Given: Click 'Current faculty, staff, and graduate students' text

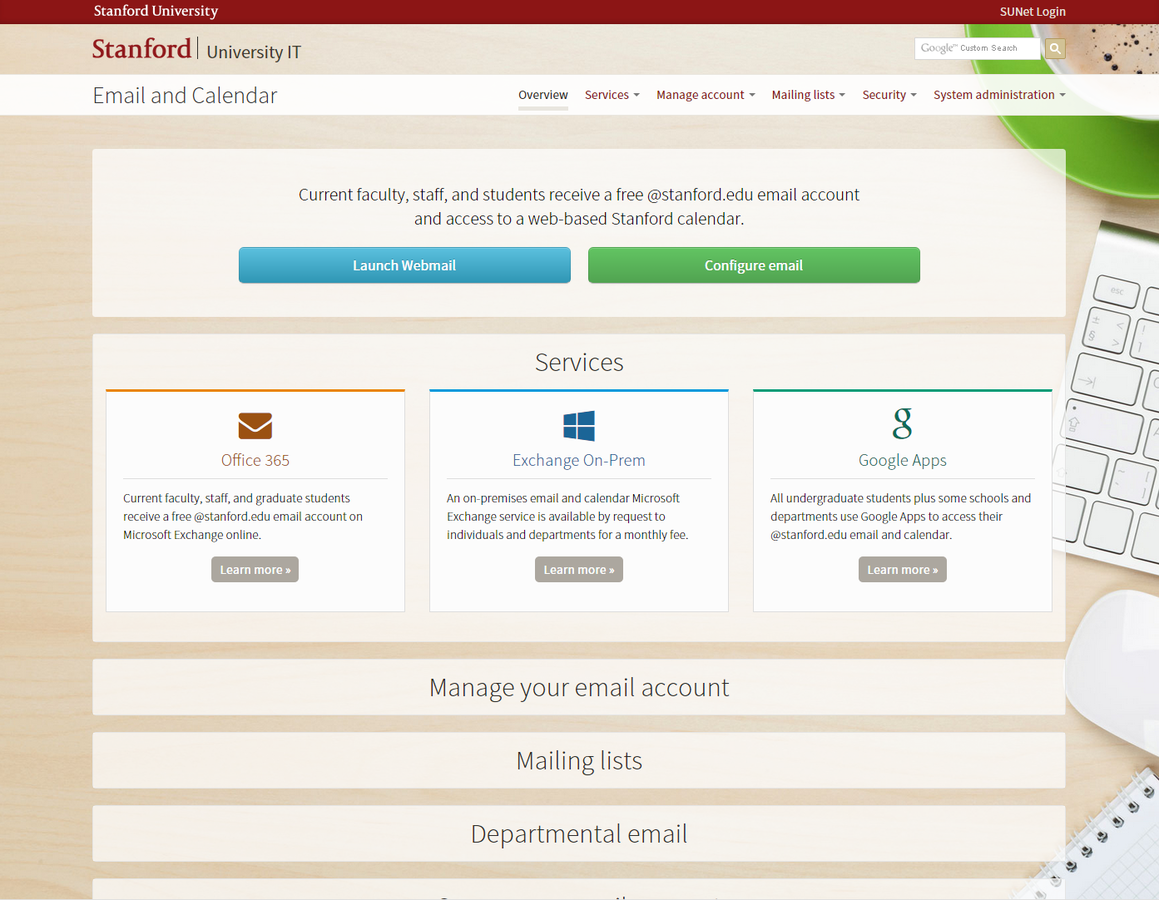Looking at the screenshot, I should click(242, 517).
